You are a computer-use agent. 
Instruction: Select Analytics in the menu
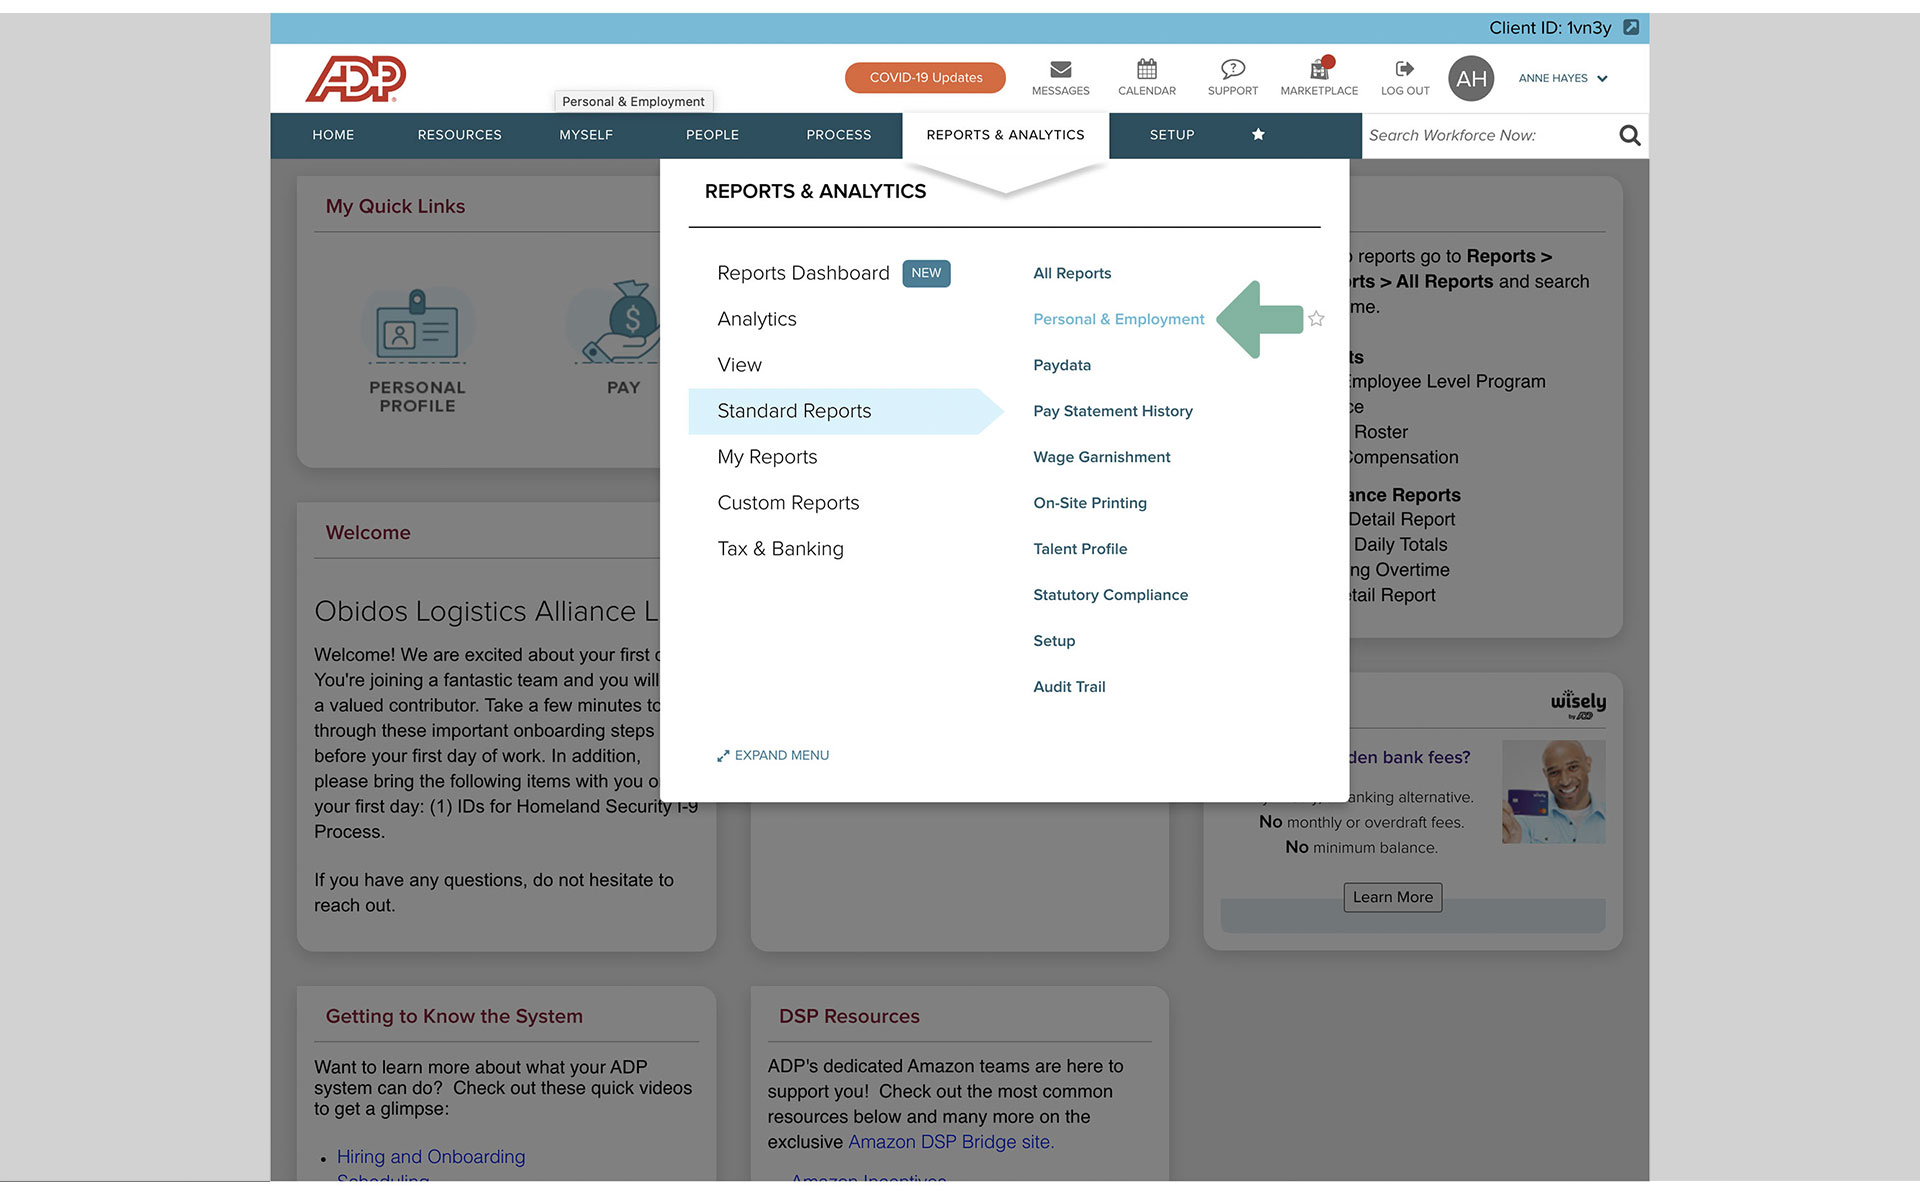click(756, 319)
